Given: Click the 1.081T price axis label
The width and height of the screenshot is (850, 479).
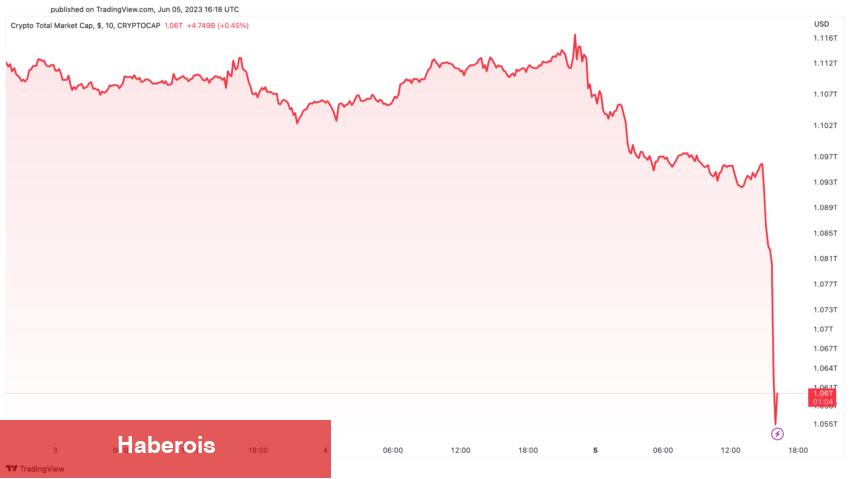Looking at the screenshot, I should 825,258.
